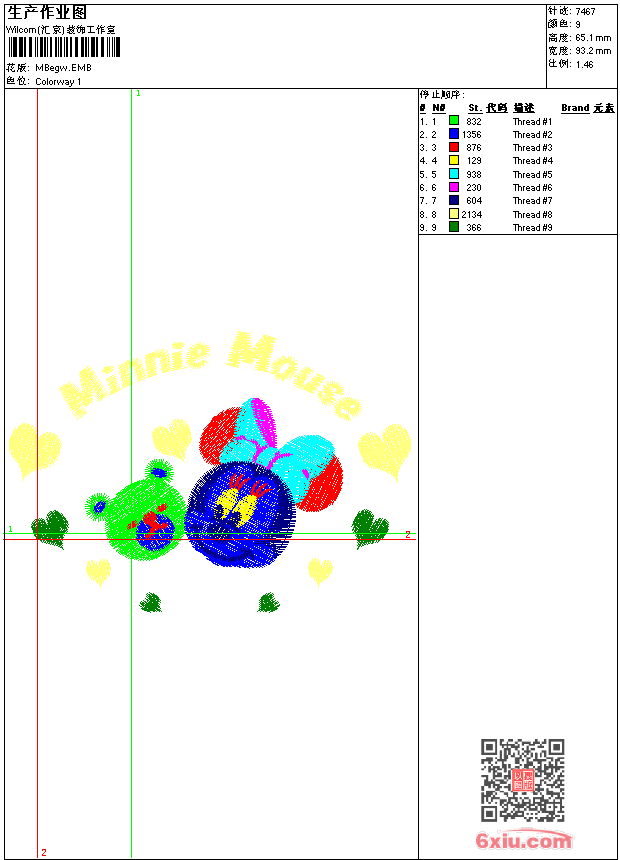This screenshot has width=620, height=860.
Task: Click the magenta color swatch for Thread #6
Action: [x=454, y=187]
